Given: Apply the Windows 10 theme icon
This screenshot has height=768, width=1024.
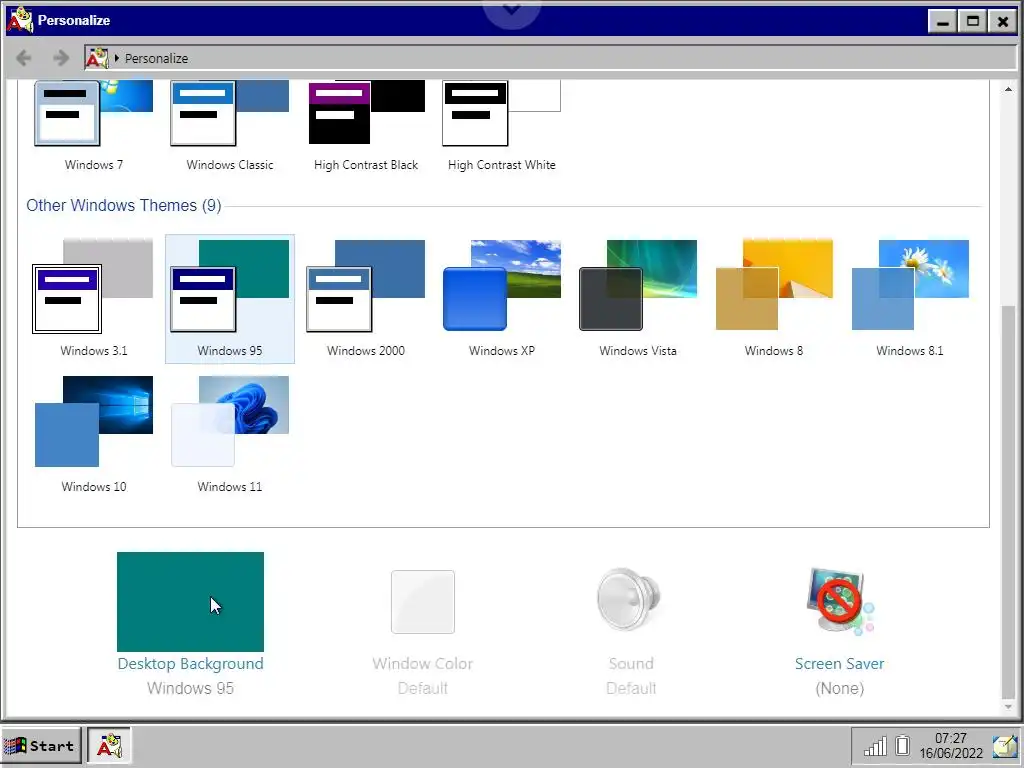Looking at the screenshot, I should tap(93, 421).
